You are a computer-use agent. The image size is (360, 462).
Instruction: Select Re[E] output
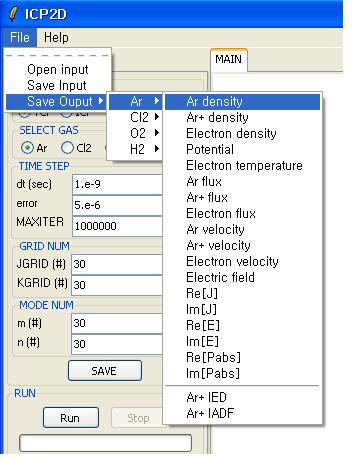pyautogui.click(x=243, y=325)
